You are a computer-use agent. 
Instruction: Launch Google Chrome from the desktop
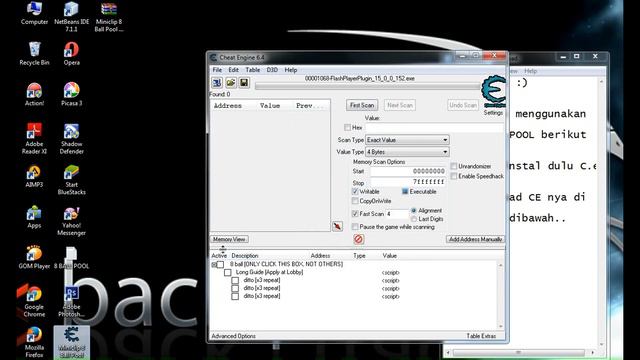click(34, 302)
